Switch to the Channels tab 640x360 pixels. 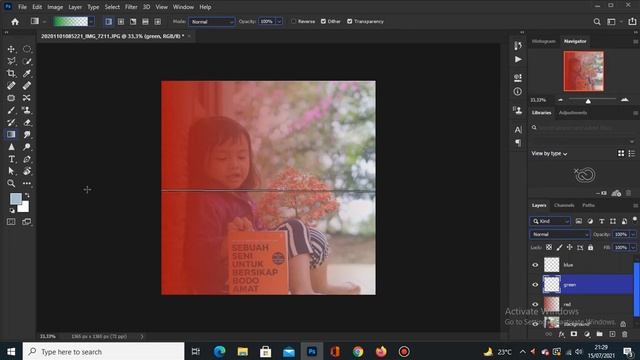pyautogui.click(x=564, y=205)
